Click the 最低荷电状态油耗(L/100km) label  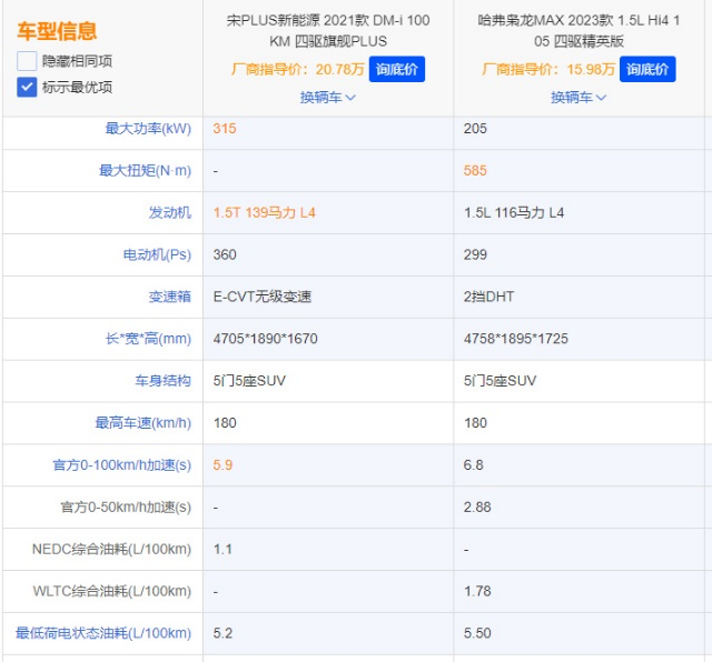pyautogui.click(x=104, y=633)
